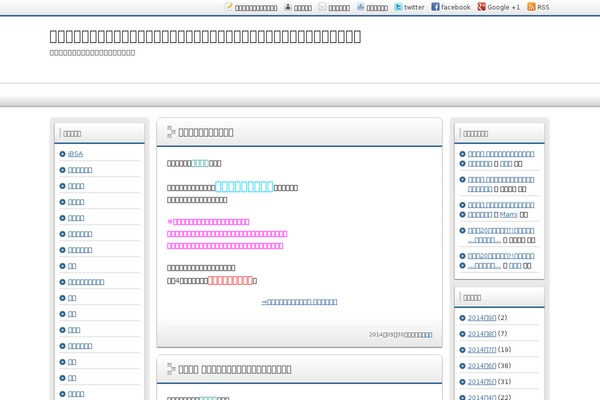Open the iBSA sidebar link
The height and width of the screenshot is (400, 600).
click(75, 154)
